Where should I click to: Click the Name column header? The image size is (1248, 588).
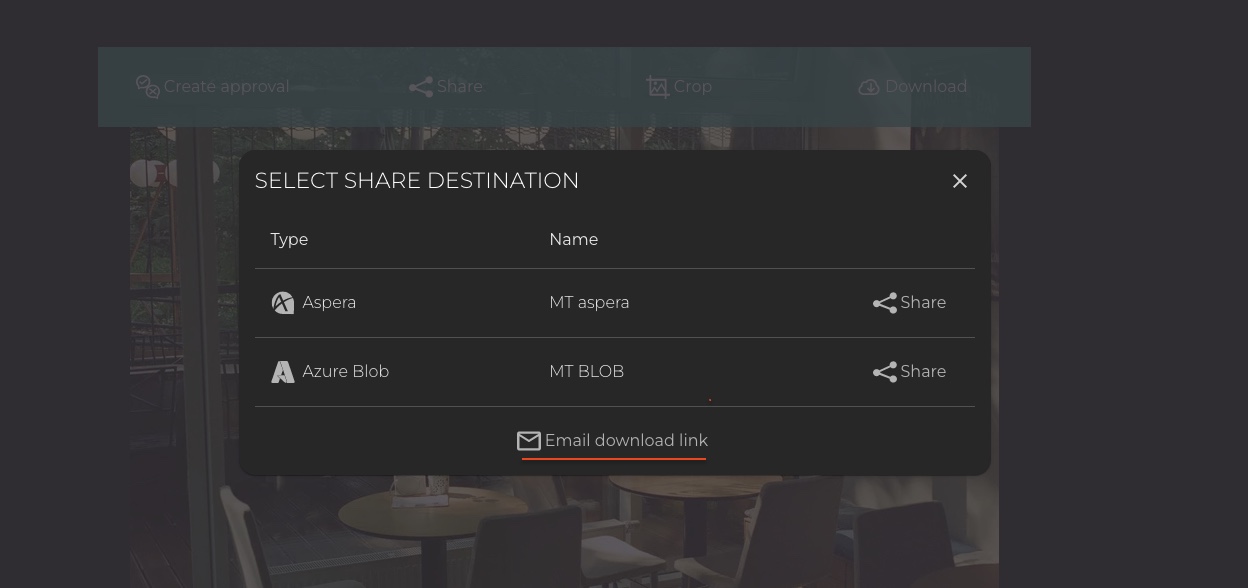coord(573,240)
